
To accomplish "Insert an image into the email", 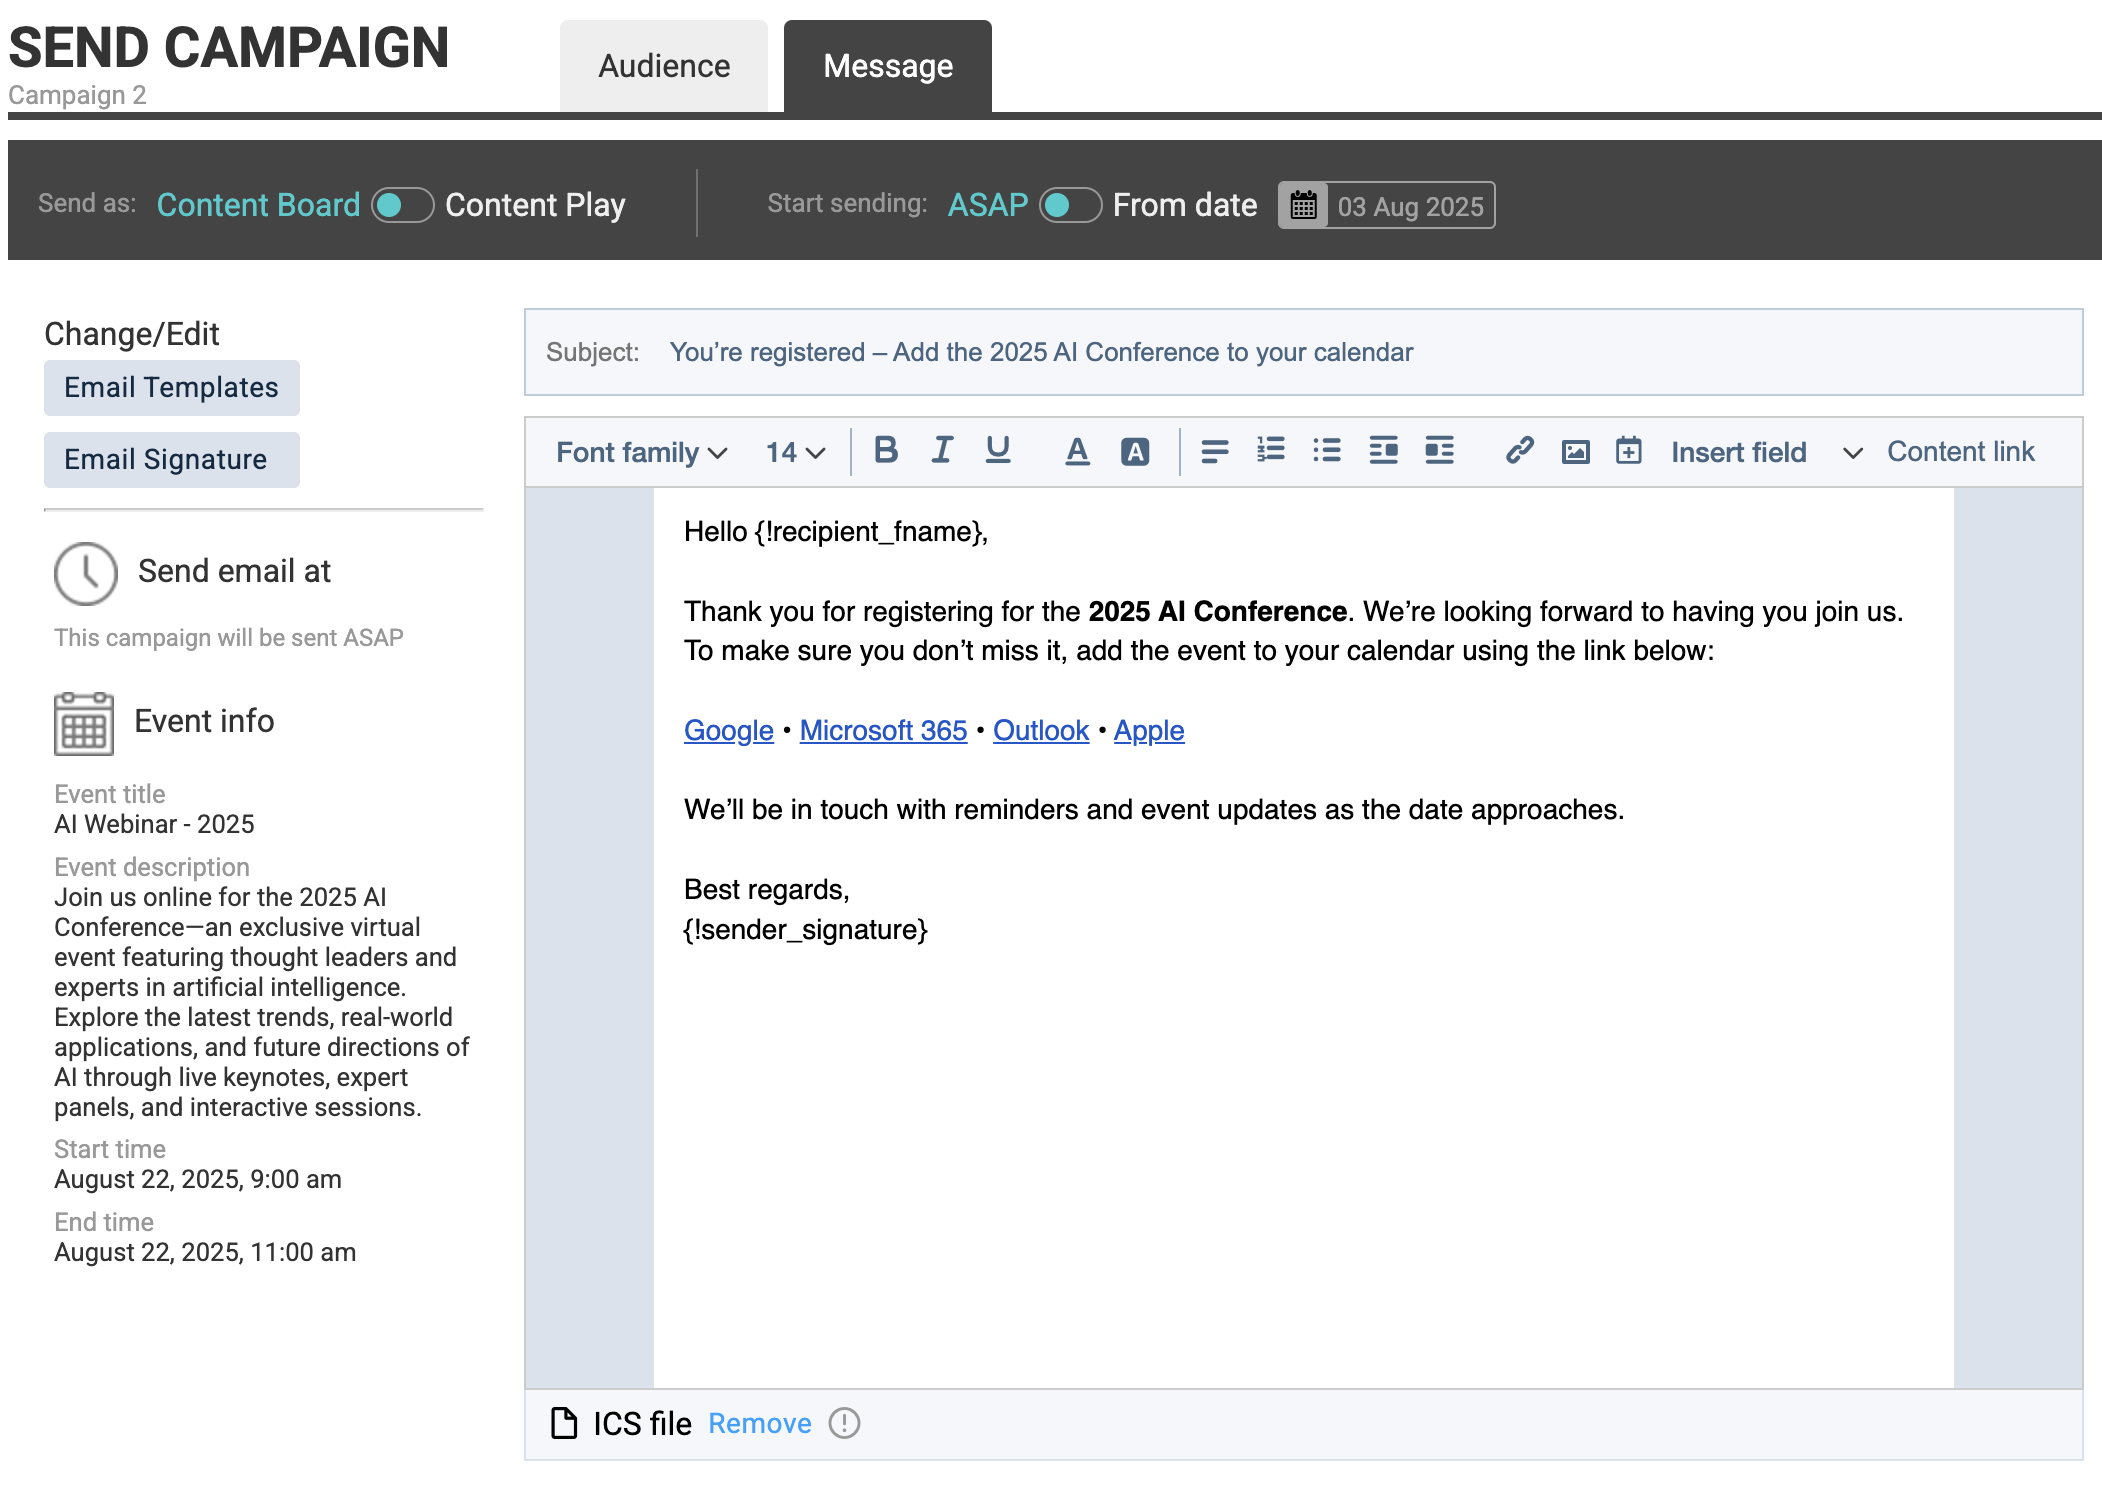I will pyautogui.click(x=1575, y=452).
